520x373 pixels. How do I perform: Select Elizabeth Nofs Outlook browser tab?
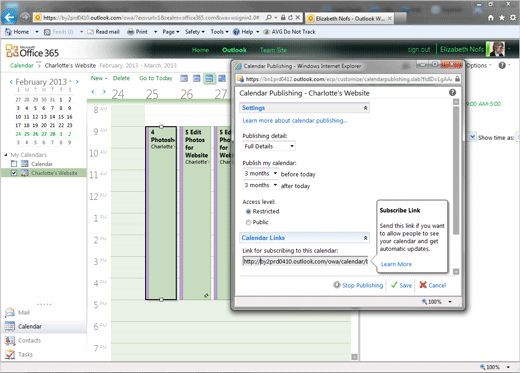coord(350,19)
